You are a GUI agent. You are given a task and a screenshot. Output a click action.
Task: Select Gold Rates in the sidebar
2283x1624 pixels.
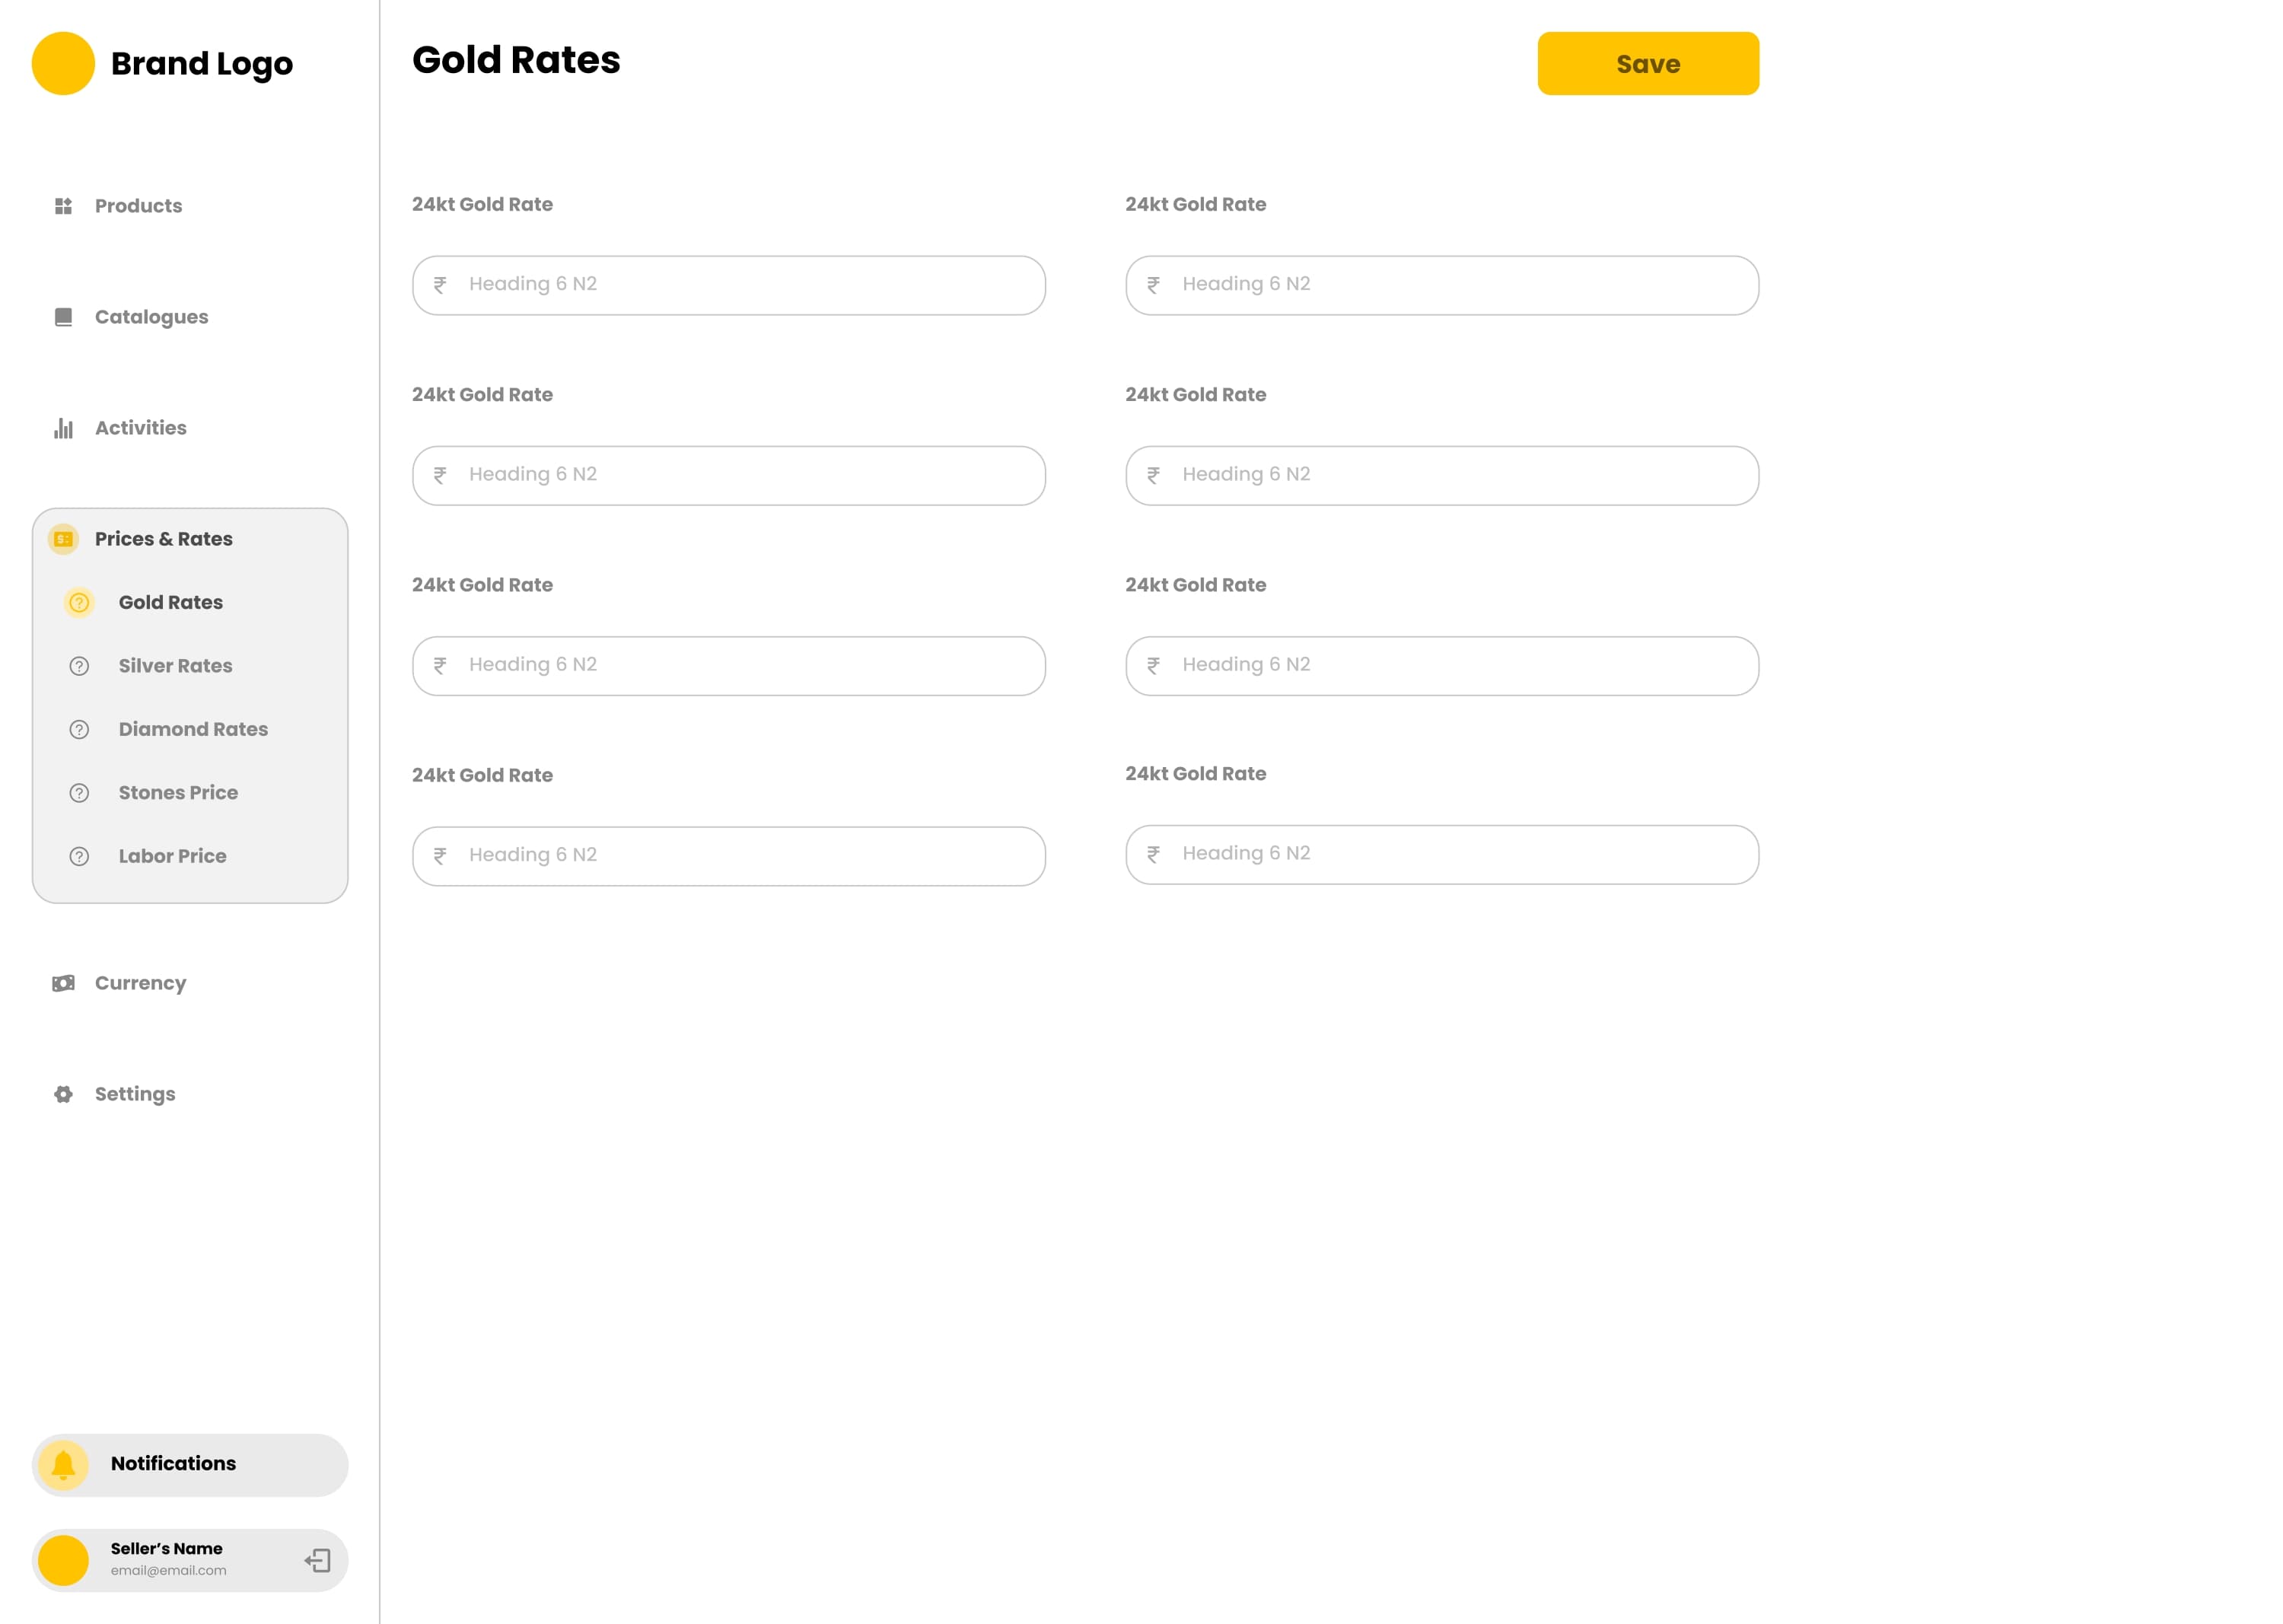pyautogui.click(x=171, y=602)
